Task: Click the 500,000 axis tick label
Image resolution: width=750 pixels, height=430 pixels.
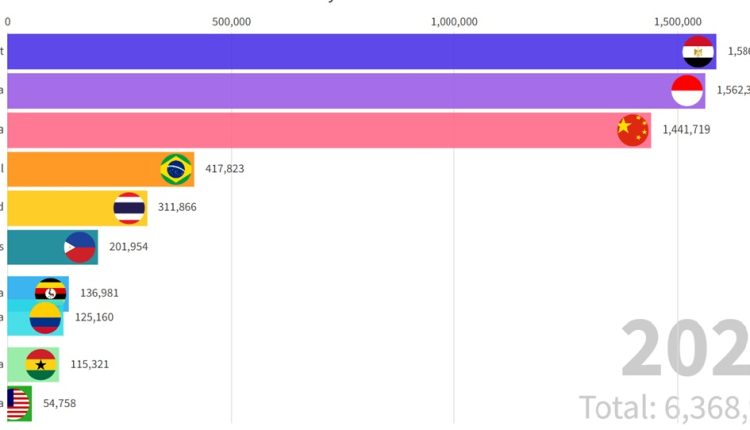Action: click(231, 21)
